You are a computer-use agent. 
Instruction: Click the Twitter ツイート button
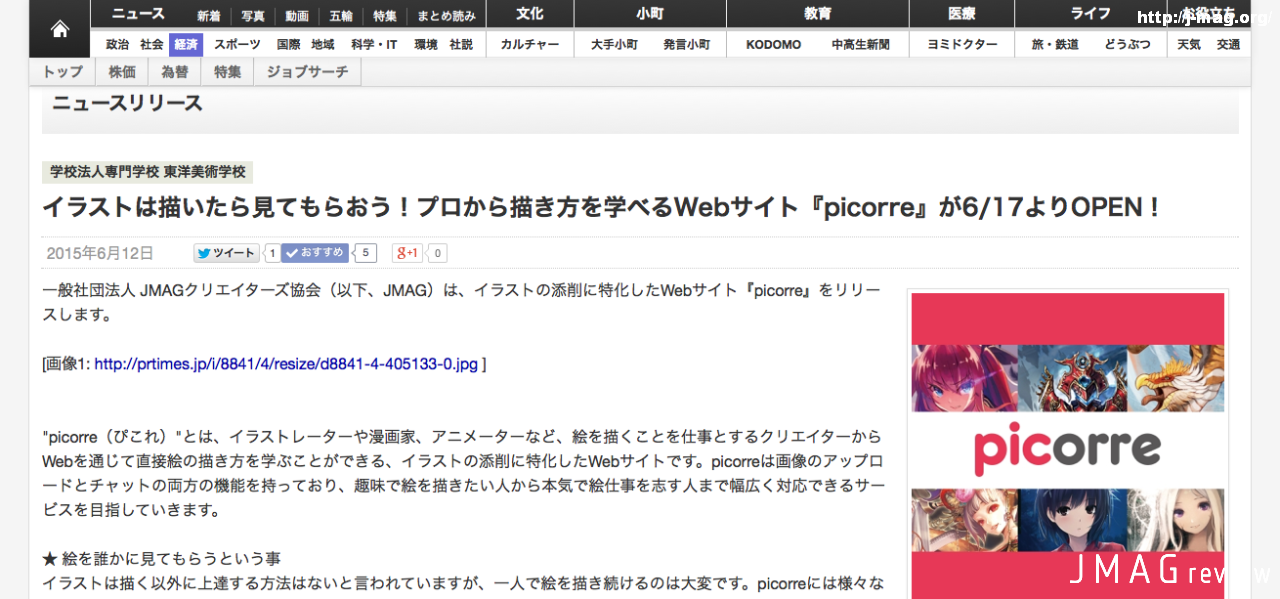pos(227,253)
